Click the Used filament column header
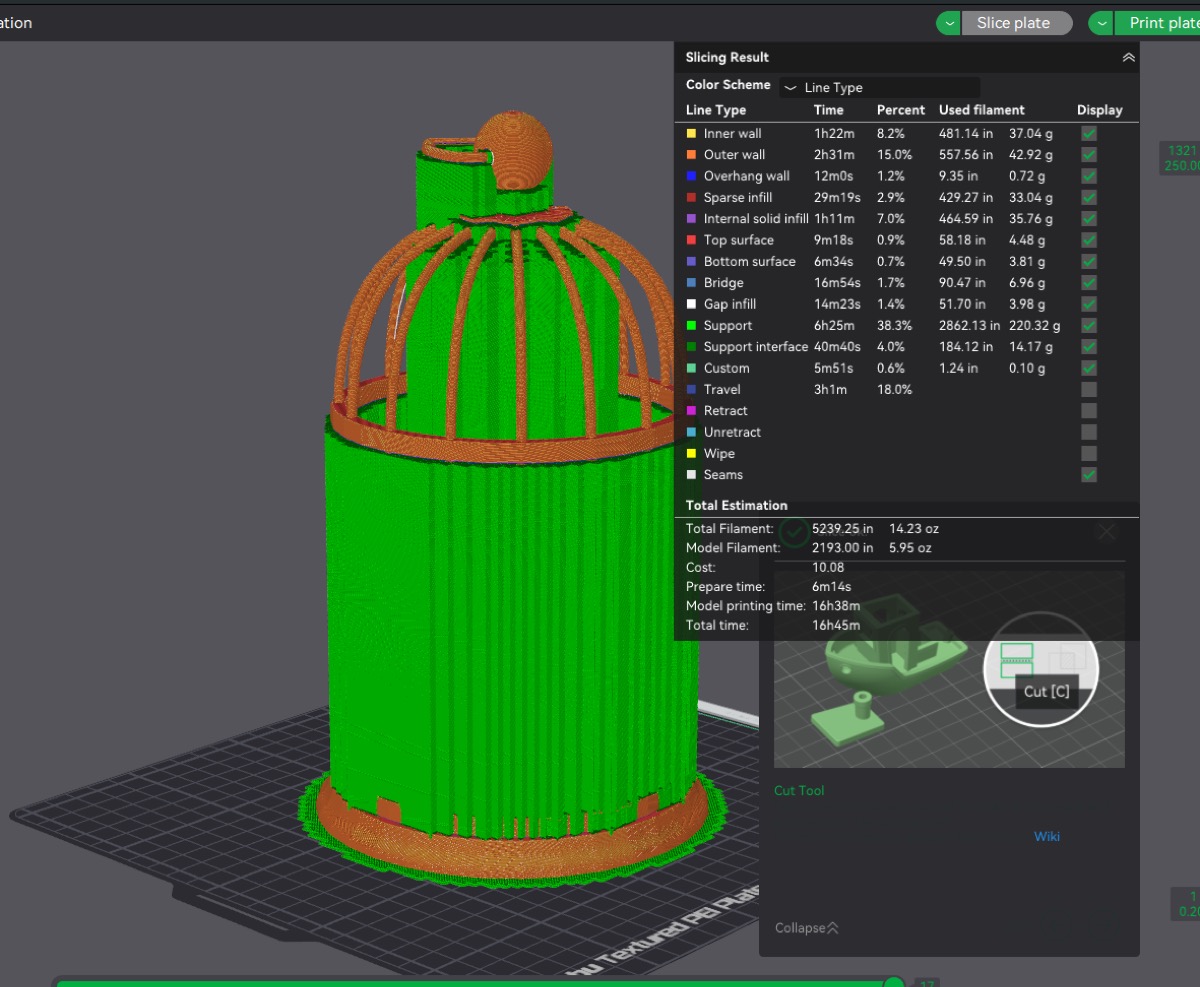 click(x=982, y=110)
